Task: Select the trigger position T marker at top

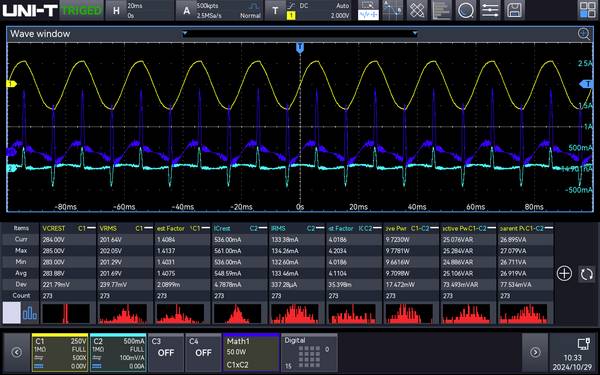Action: coord(300,47)
